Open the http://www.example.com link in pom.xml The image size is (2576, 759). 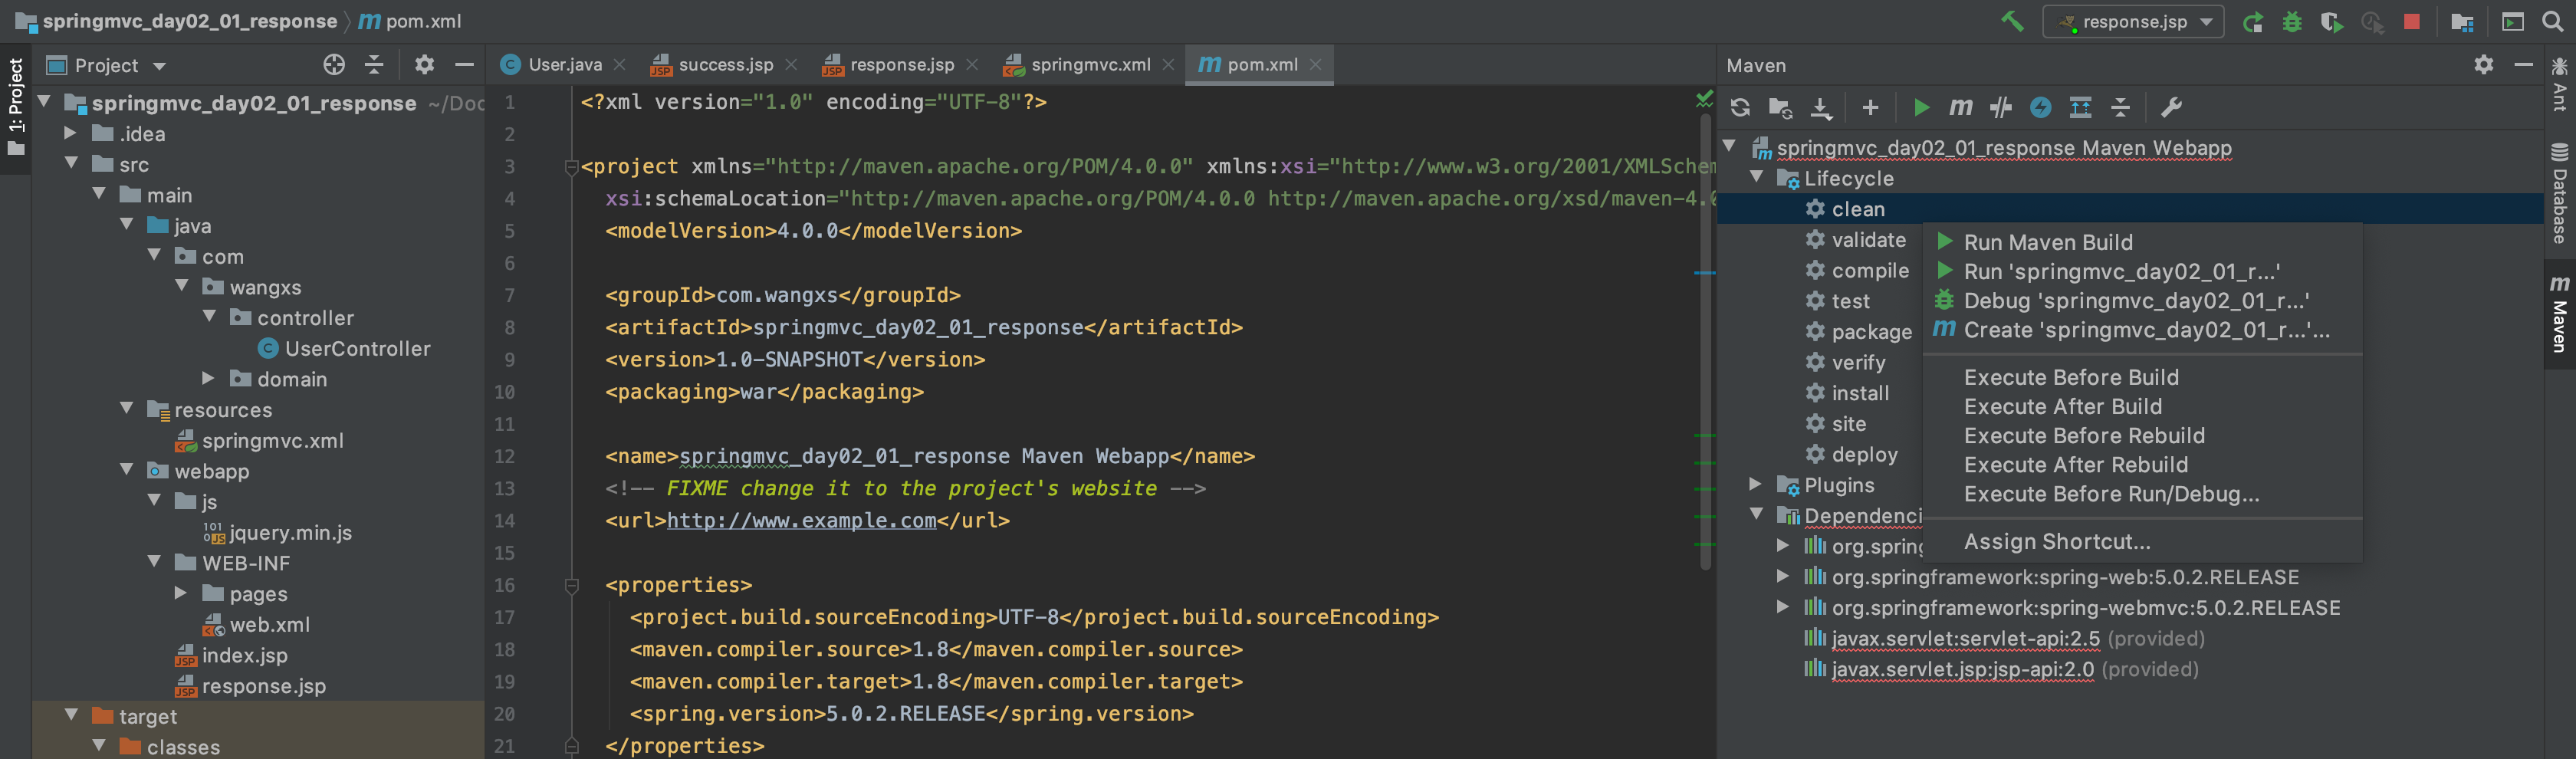click(x=801, y=521)
